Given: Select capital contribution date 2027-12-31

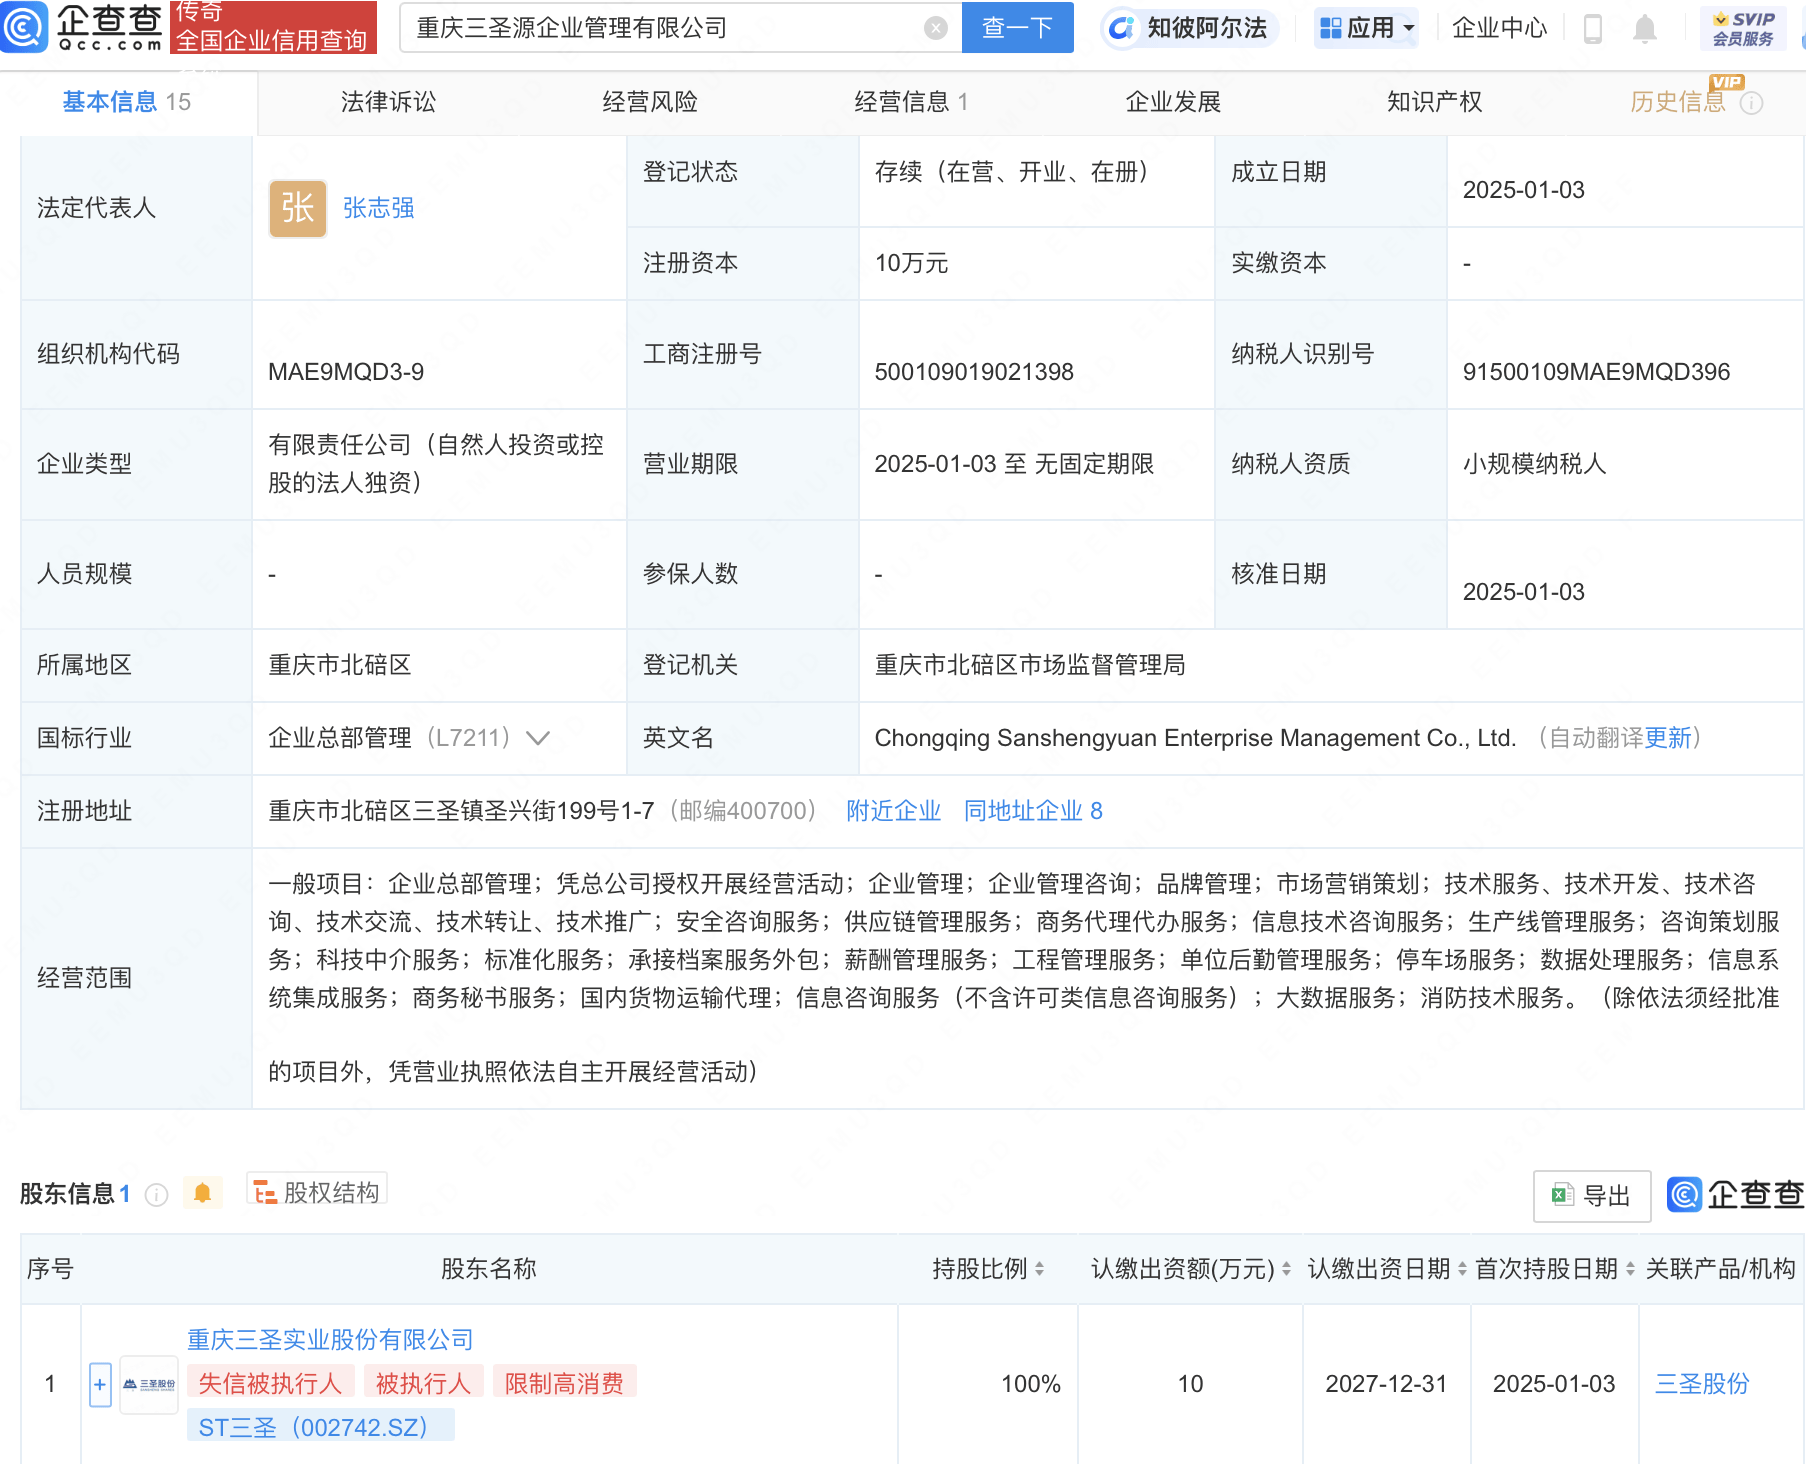Looking at the screenshot, I should 1386,1384.
